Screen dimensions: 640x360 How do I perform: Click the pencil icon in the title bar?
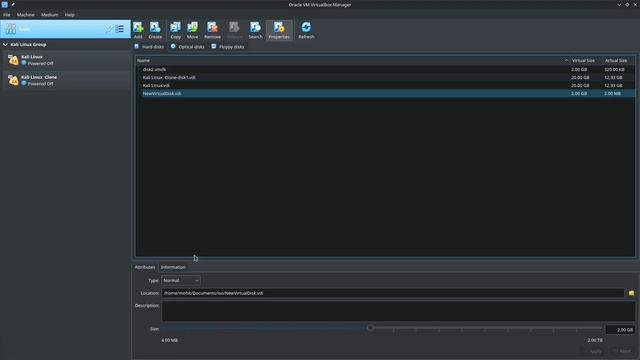[x=13, y=4]
